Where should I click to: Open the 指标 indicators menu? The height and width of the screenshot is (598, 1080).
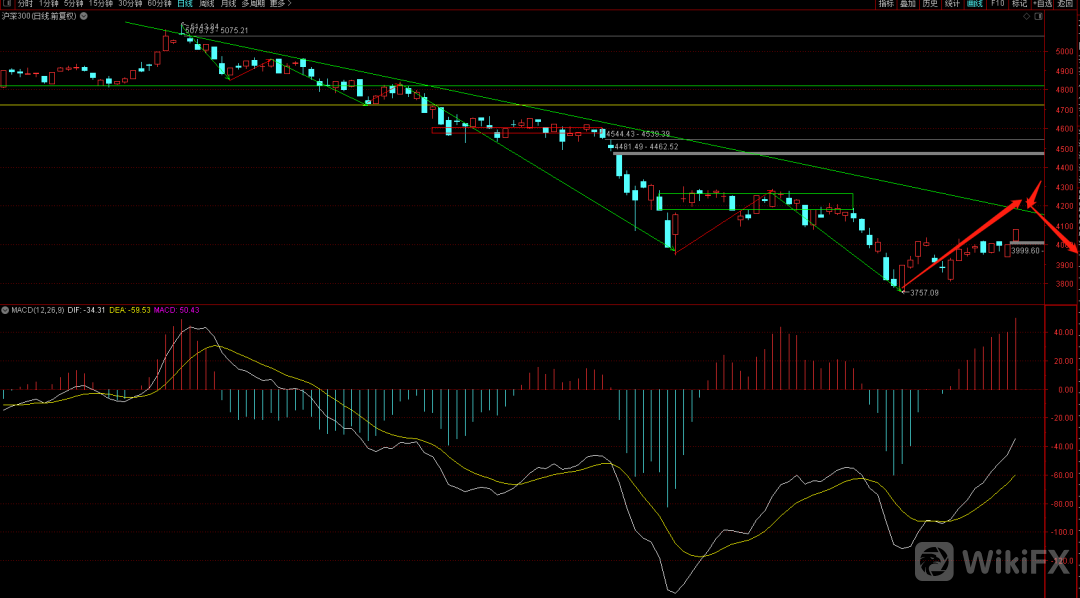coord(885,4)
